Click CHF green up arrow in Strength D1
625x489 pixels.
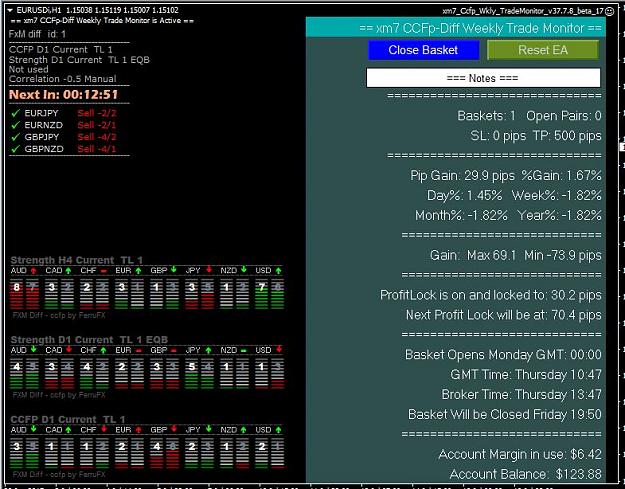(103, 350)
